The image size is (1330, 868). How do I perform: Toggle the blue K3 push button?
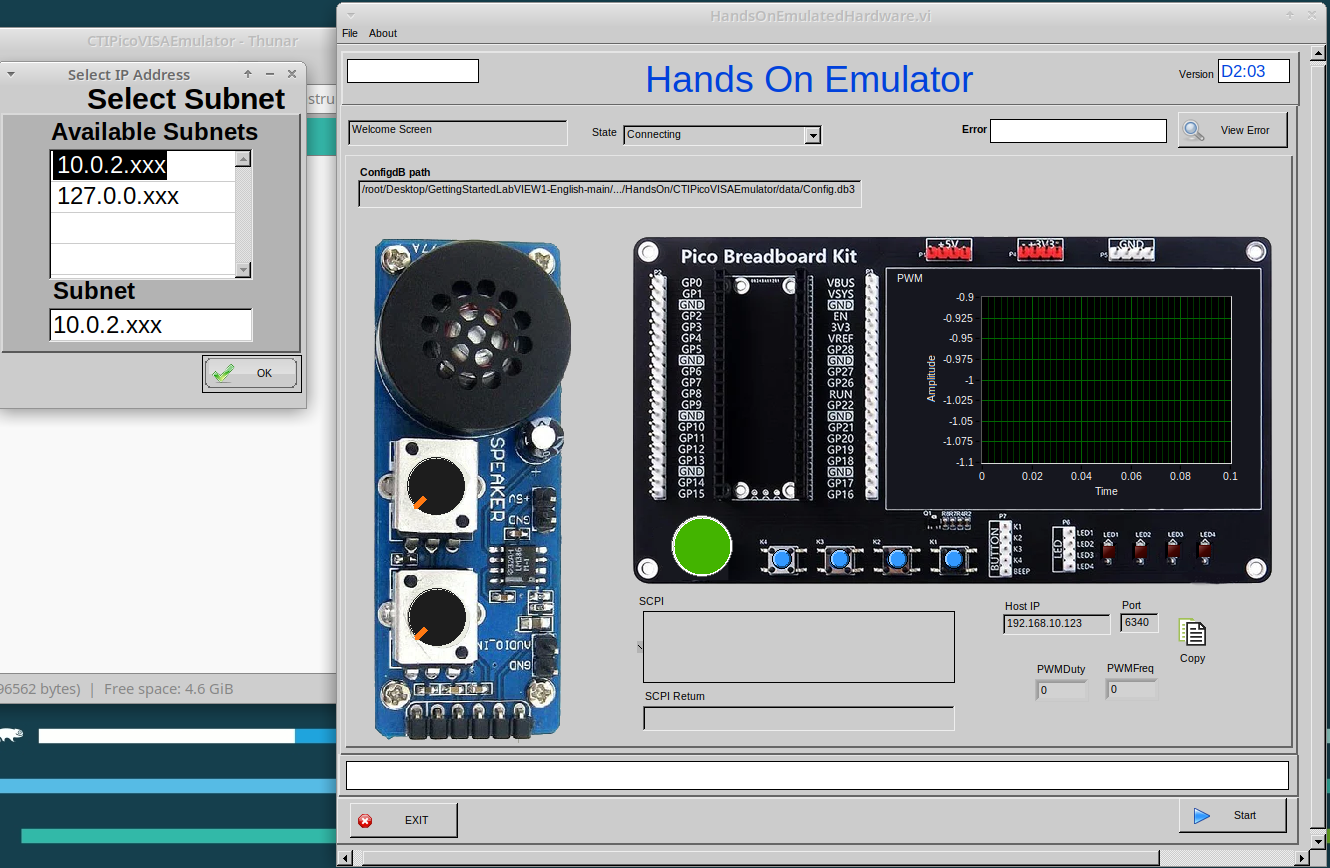coord(840,558)
